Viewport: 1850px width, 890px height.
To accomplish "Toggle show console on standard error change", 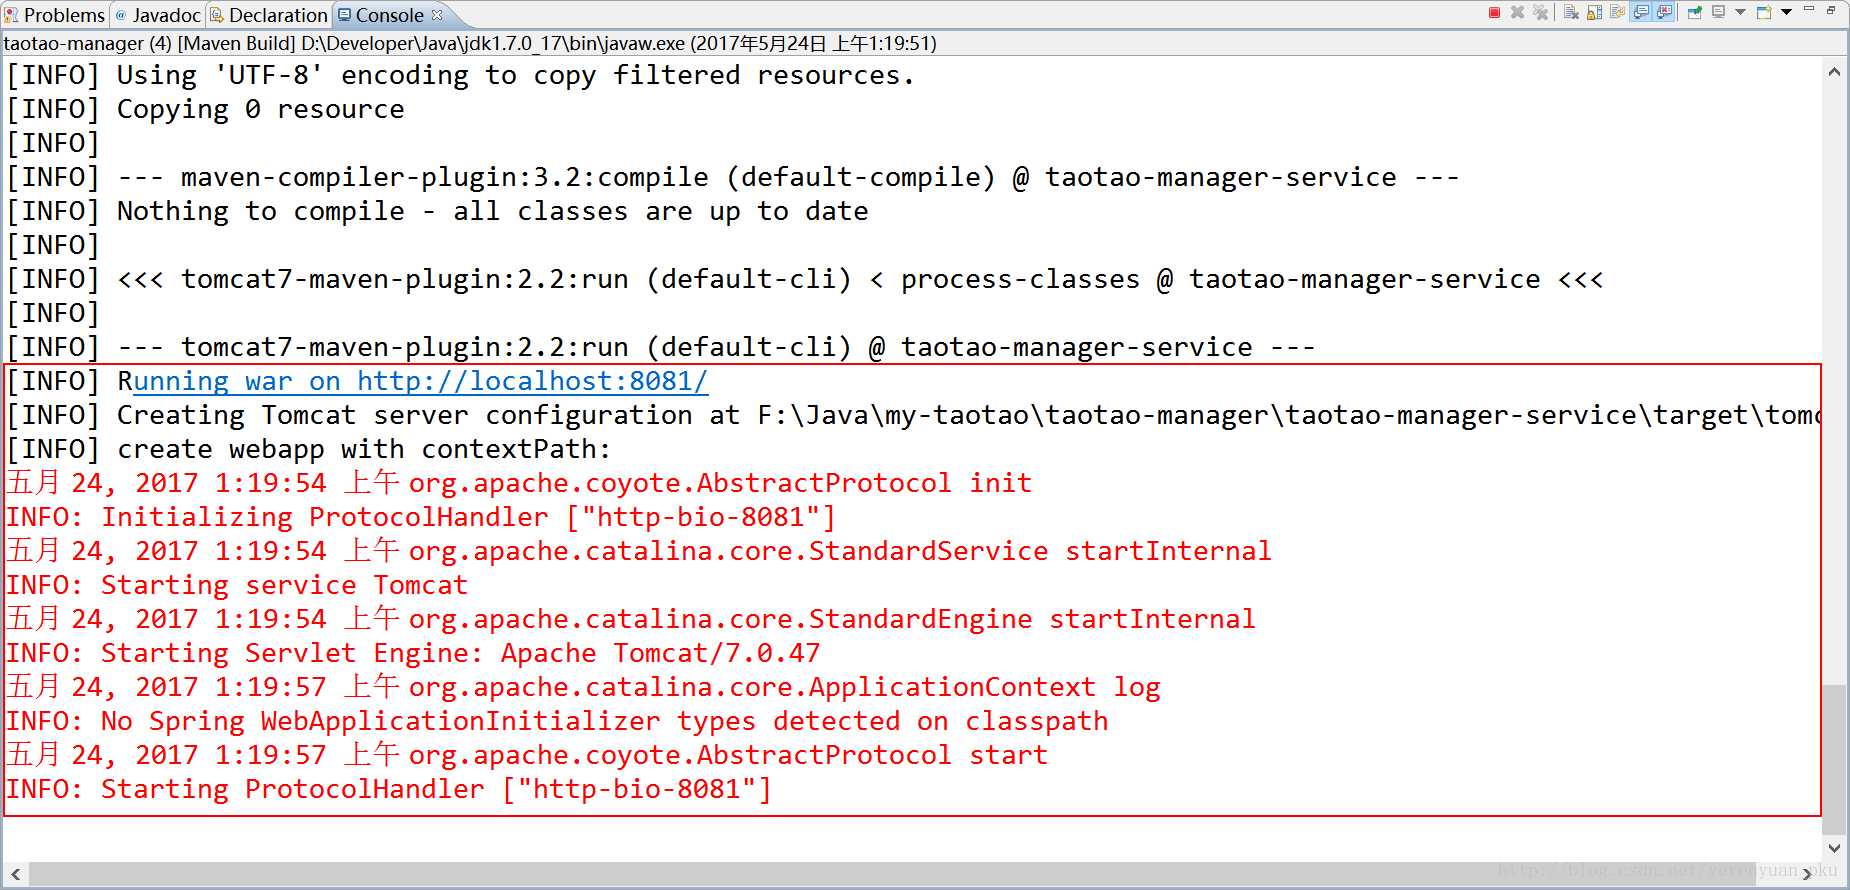I will pos(1664,12).
